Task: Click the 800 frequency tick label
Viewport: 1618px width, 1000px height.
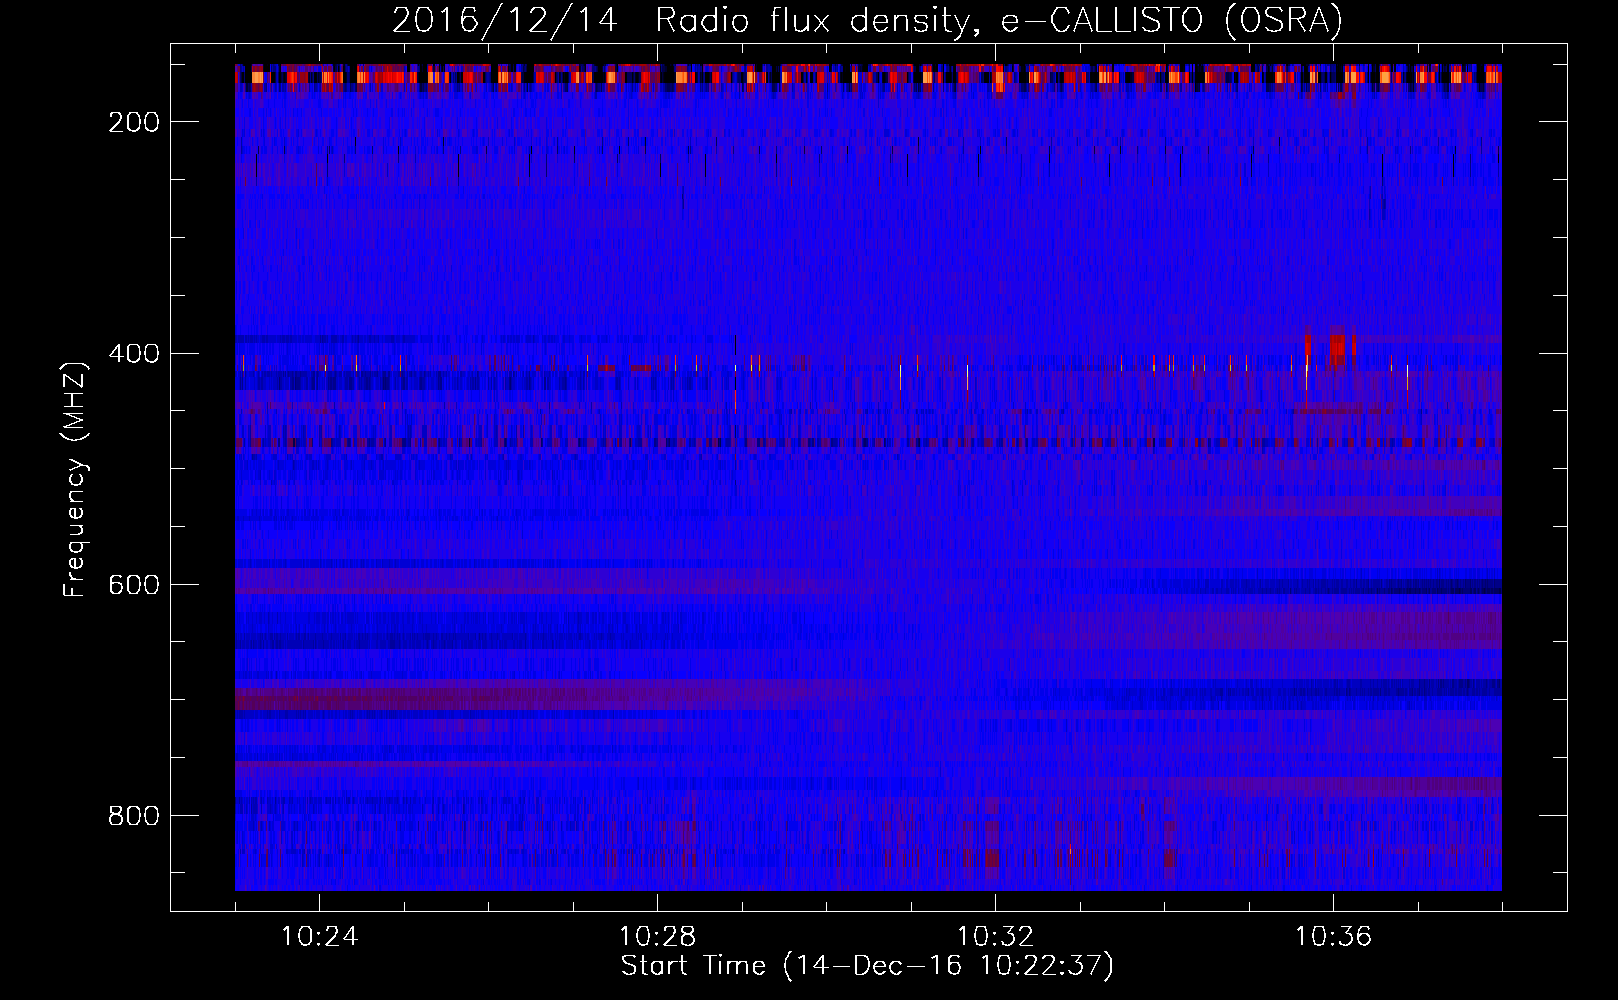Action: pyautogui.click(x=134, y=816)
